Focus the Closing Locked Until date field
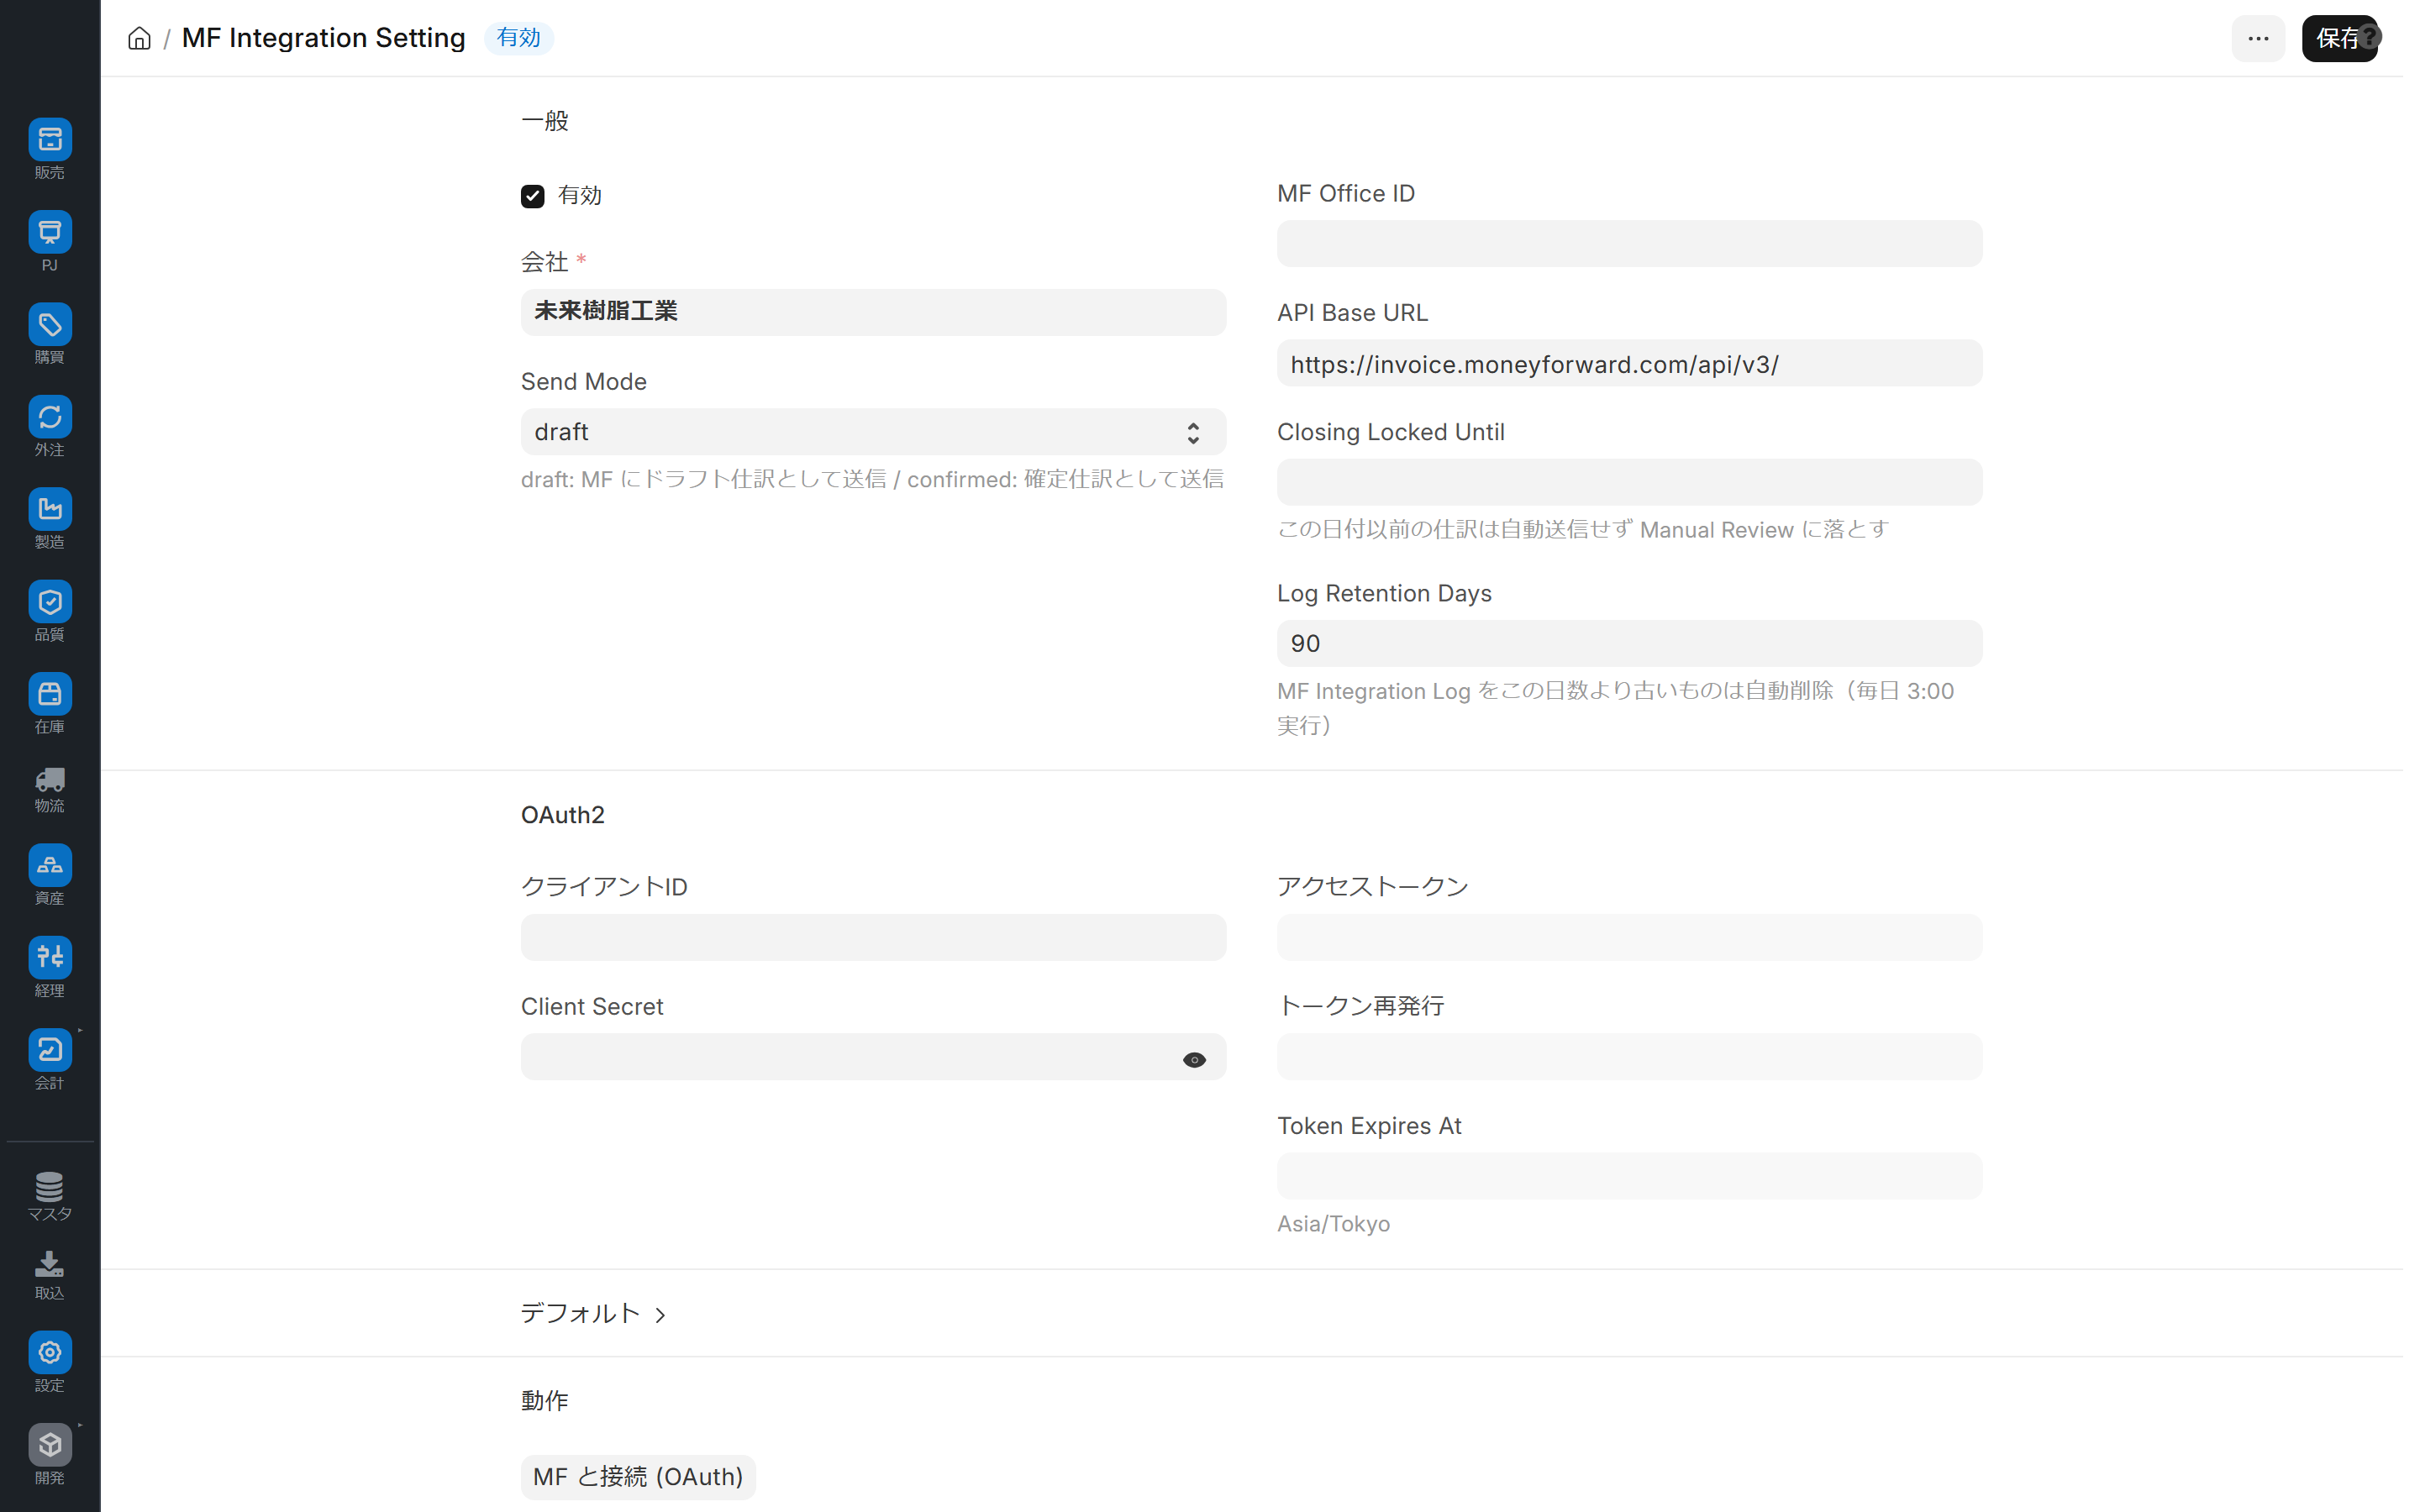Screen dimensions: 2420x1512 pyautogui.click(x=1629, y=482)
